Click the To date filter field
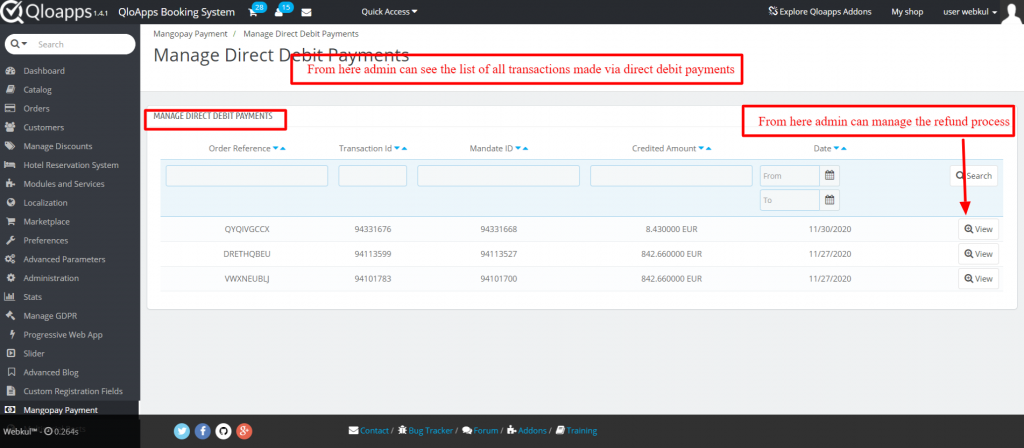Screen dimensions: 1024x448 pyautogui.click(x=790, y=200)
